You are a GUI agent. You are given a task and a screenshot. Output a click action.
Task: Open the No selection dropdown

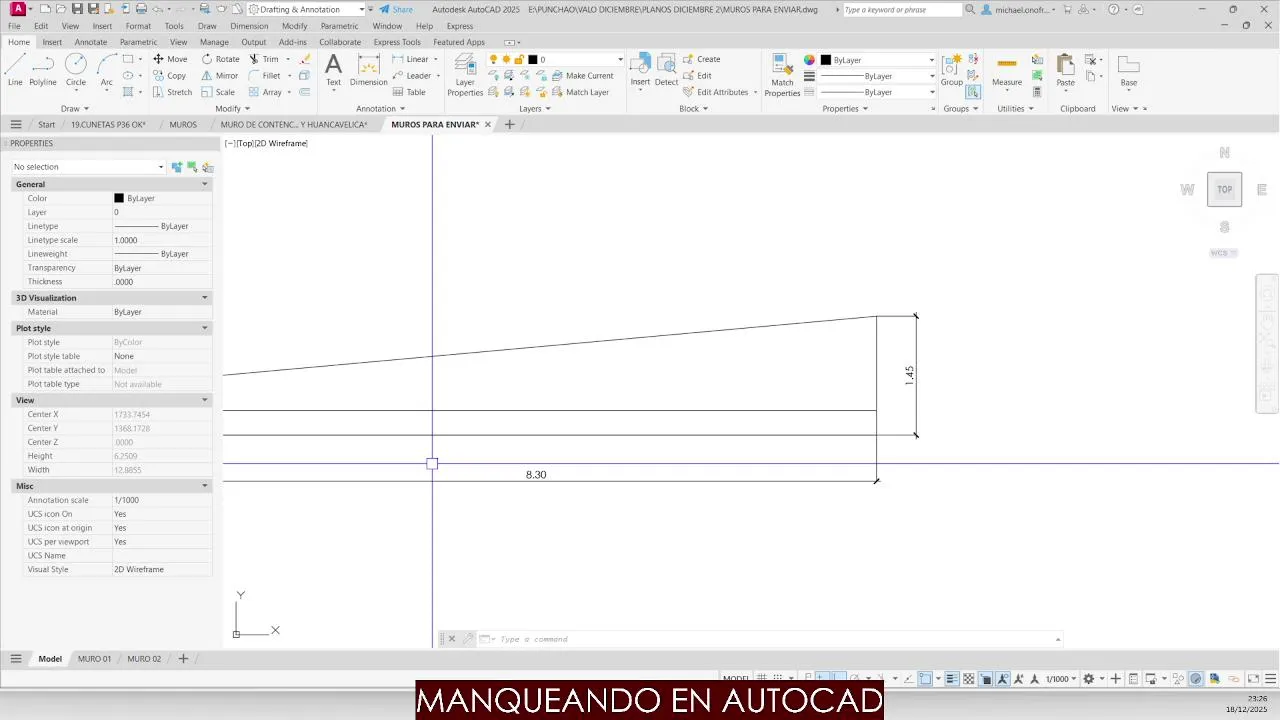pyautogui.click(x=88, y=167)
